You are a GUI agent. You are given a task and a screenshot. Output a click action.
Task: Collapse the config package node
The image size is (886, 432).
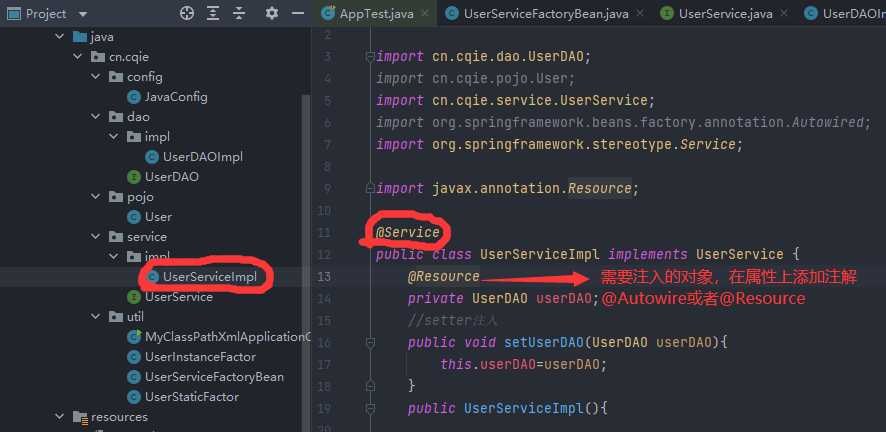[96, 77]
